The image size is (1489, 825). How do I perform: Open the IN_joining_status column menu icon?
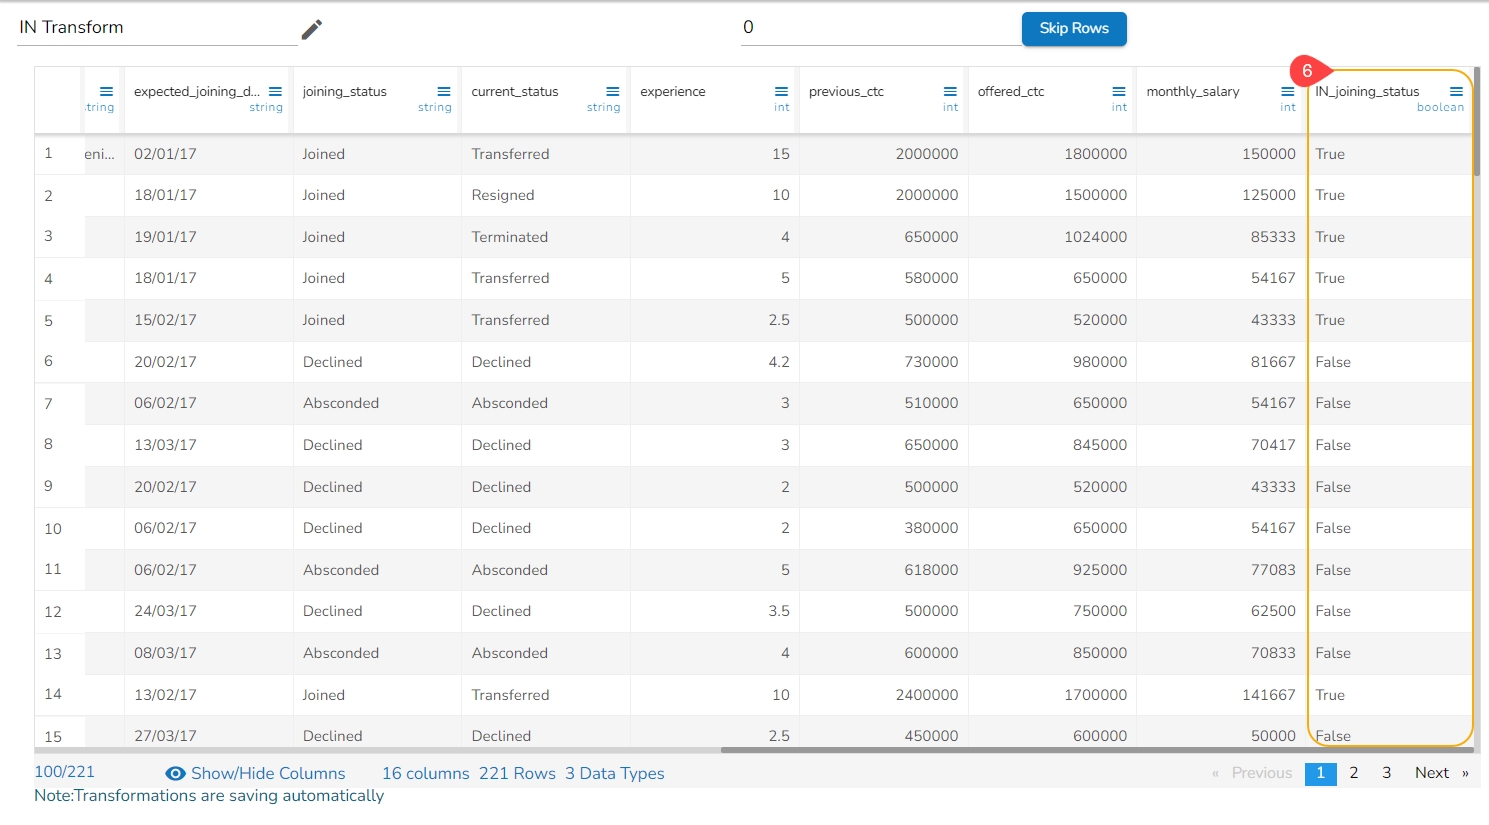point(1456,92)
